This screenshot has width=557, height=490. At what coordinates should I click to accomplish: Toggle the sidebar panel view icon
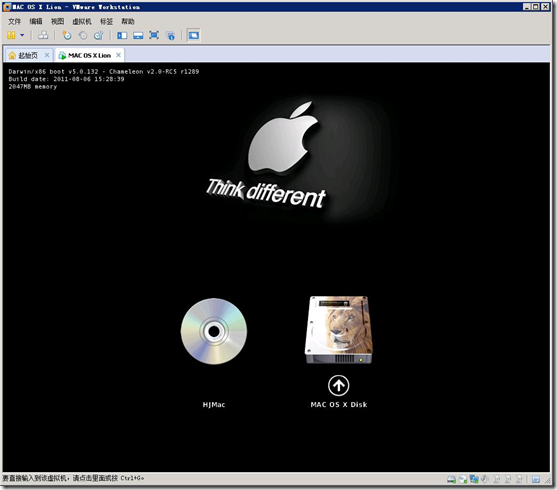coord(122,35)
